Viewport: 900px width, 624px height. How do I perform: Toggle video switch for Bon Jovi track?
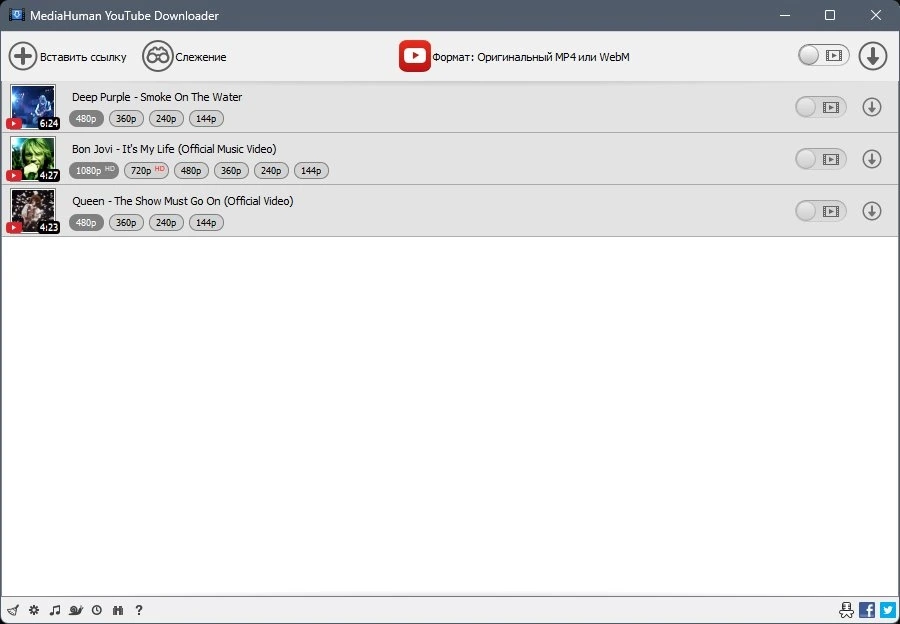tap(820, 159)
